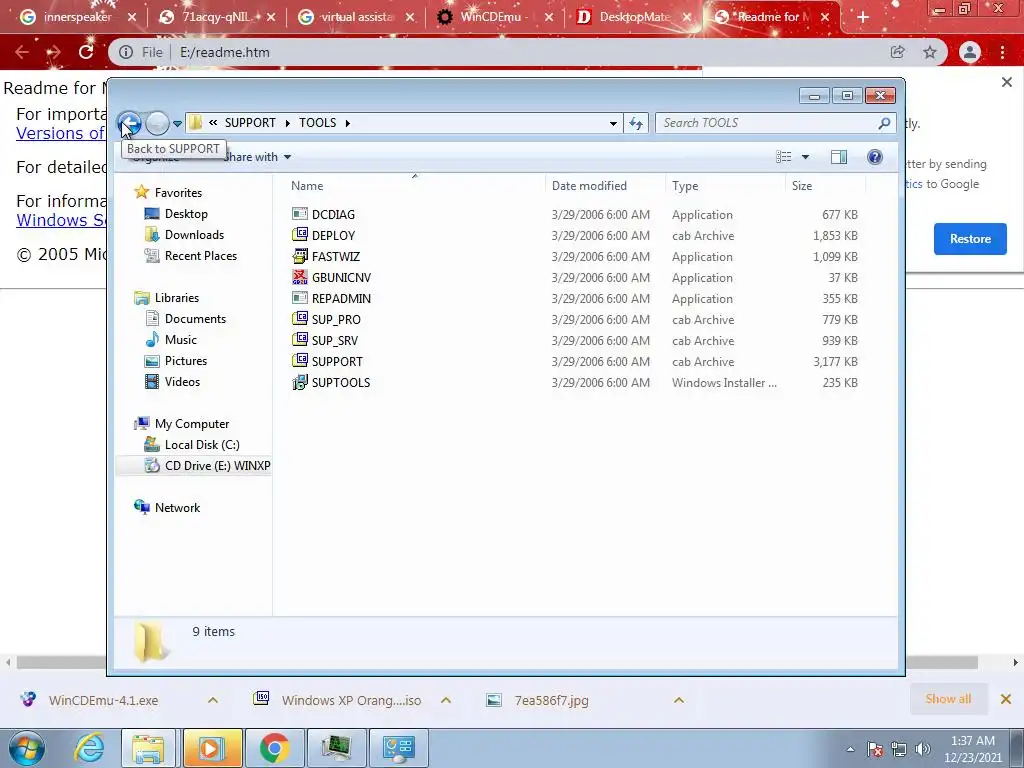The width and height of the screenshot is (1024, 768).
Task: Go back to SUPPORT folder
Action: (x=129, y=123)
